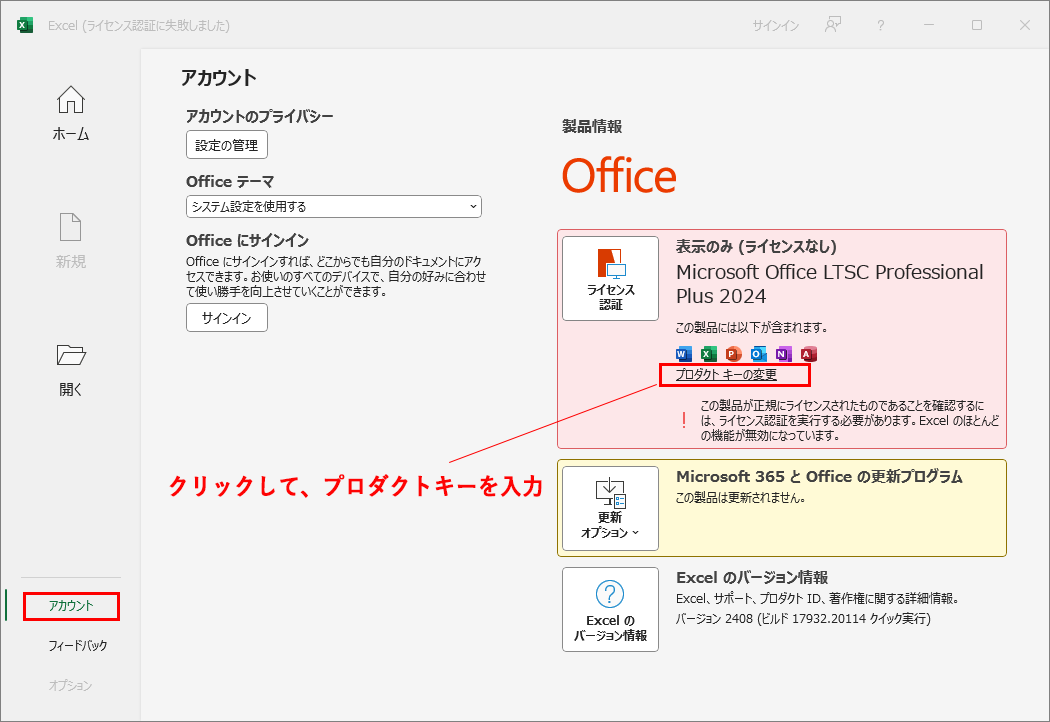Click the PowerPoint app icon
Viewport: 1050px width, 722px height.
(733, 354)
